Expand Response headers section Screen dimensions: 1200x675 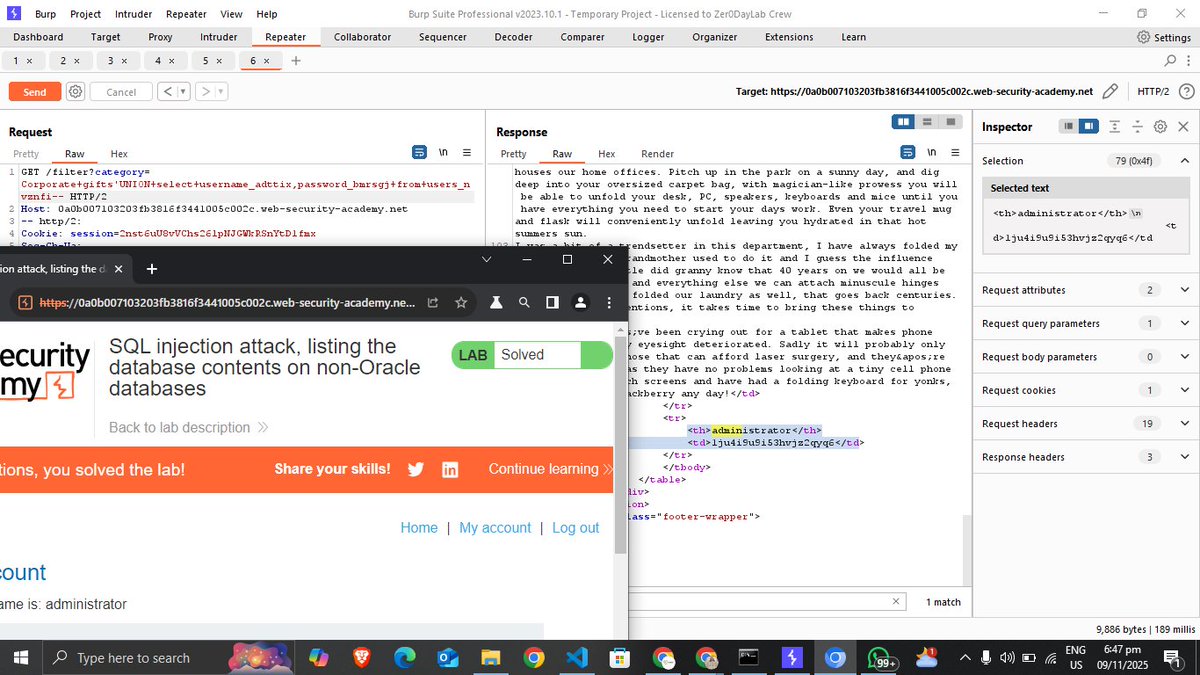click(1185, 458)
